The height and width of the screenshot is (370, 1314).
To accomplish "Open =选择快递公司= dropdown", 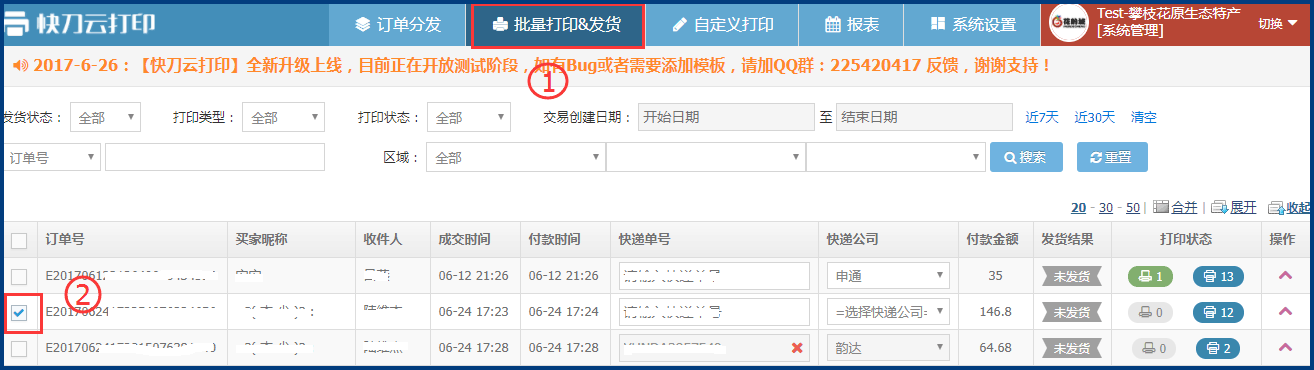I will click(x=888, y=312).
